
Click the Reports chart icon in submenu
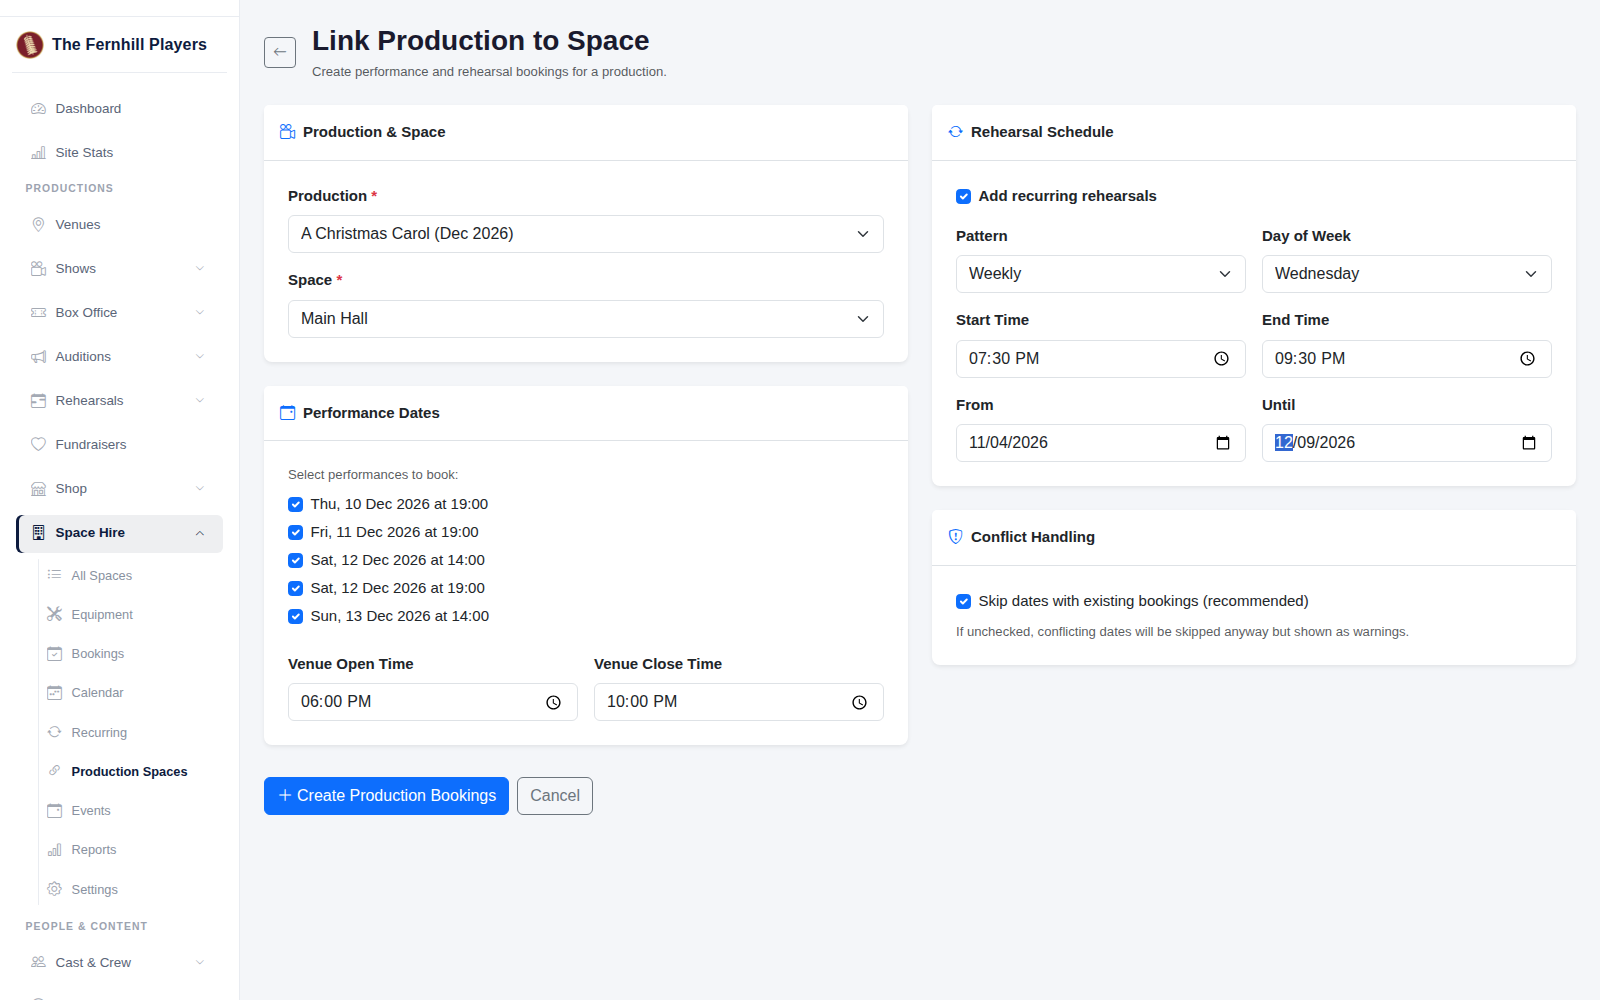[x=54, y=850]
